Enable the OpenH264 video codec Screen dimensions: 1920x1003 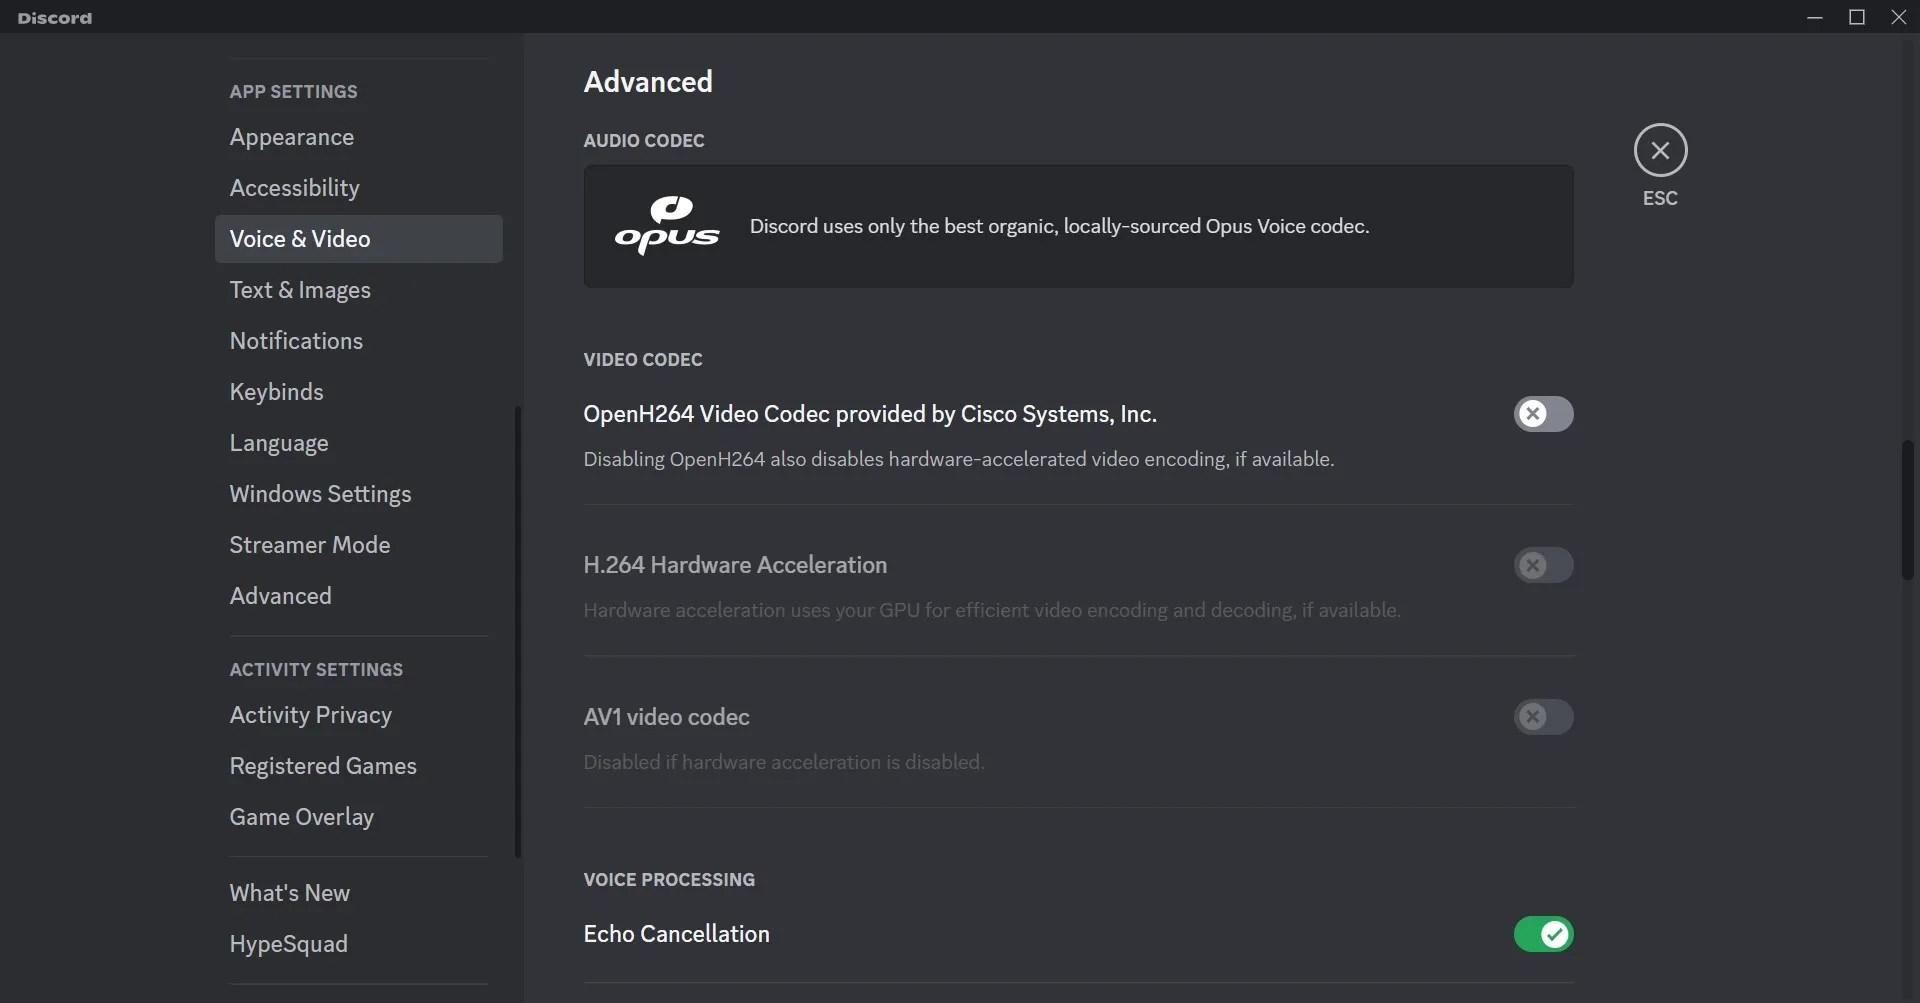(1543, 414)
